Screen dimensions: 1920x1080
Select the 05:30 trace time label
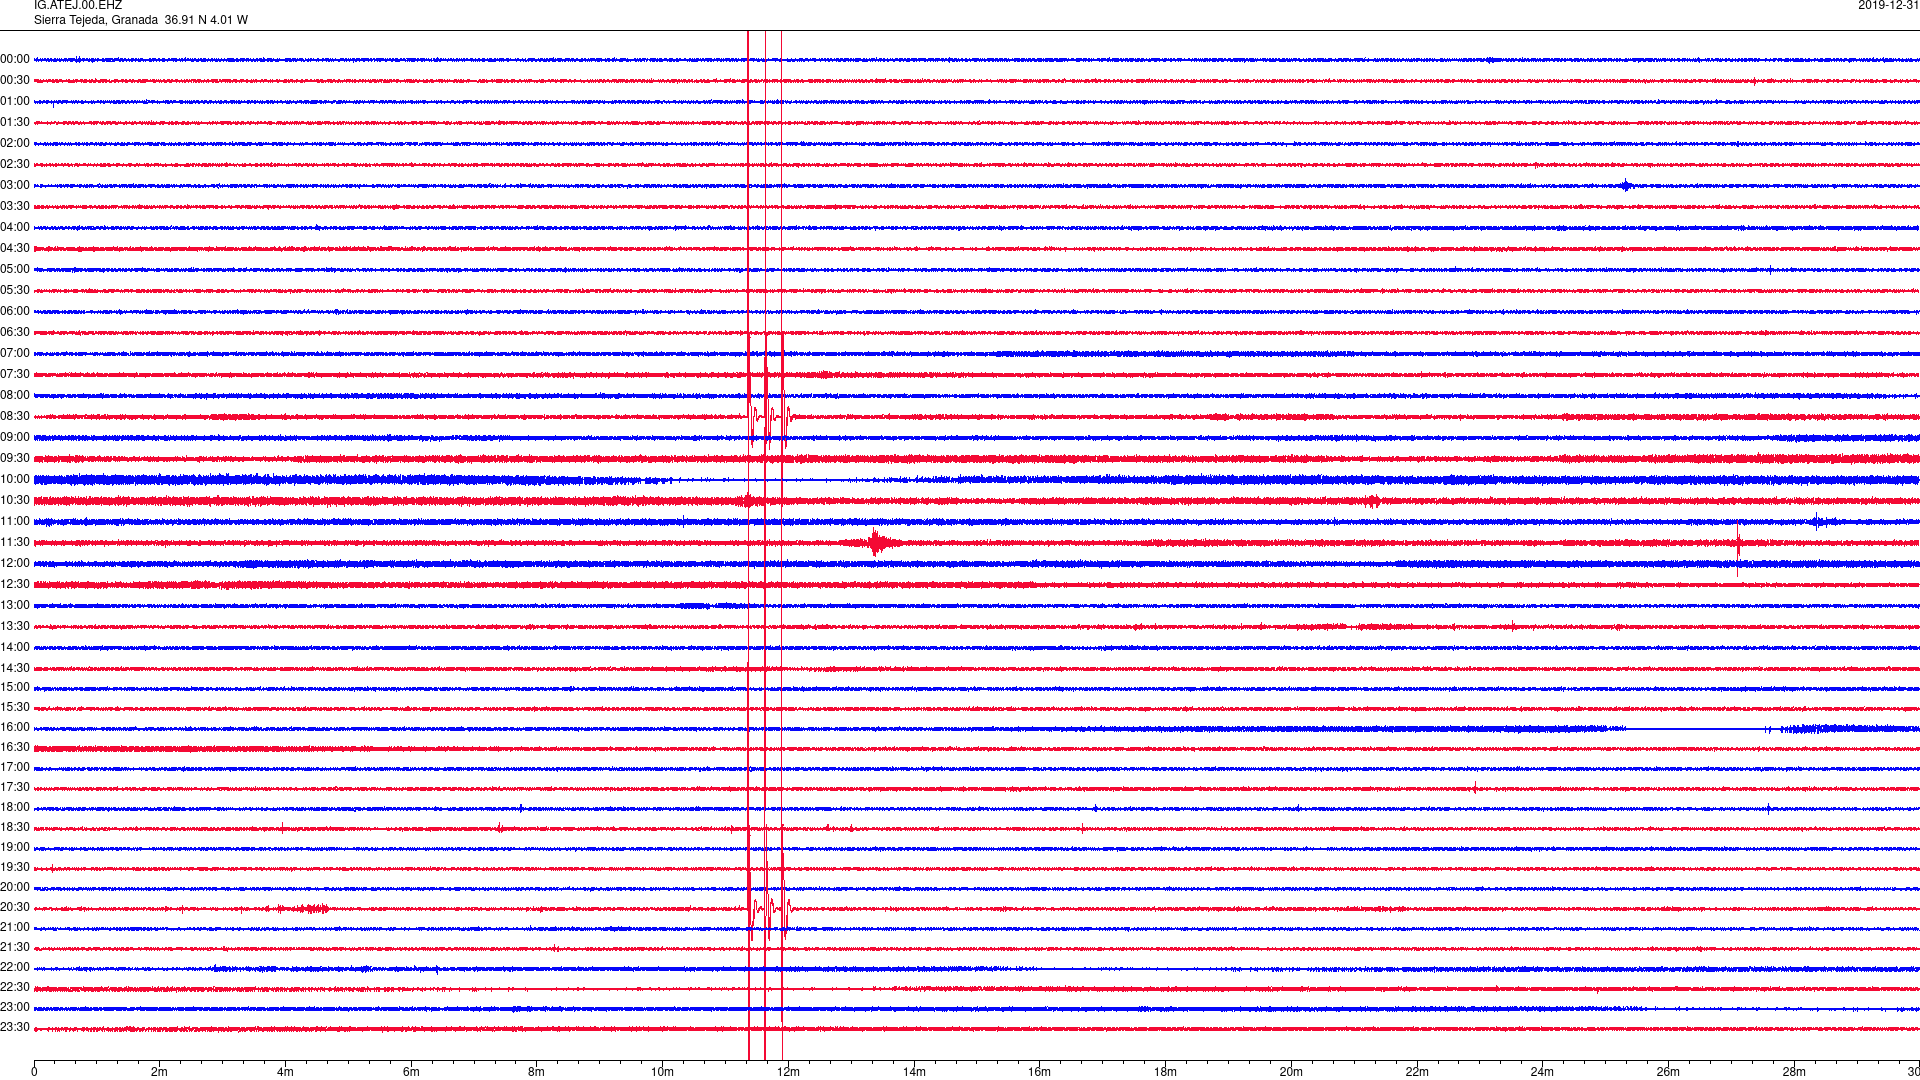pos(15,291)
